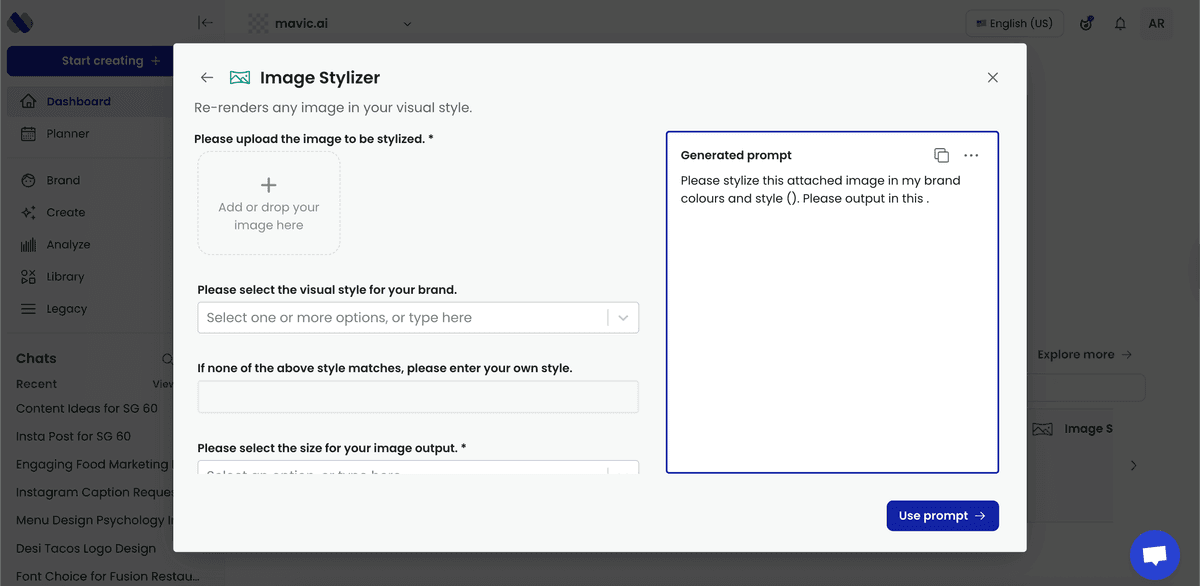
Task: Open the support chat bubble
Action: [1154, 555]
